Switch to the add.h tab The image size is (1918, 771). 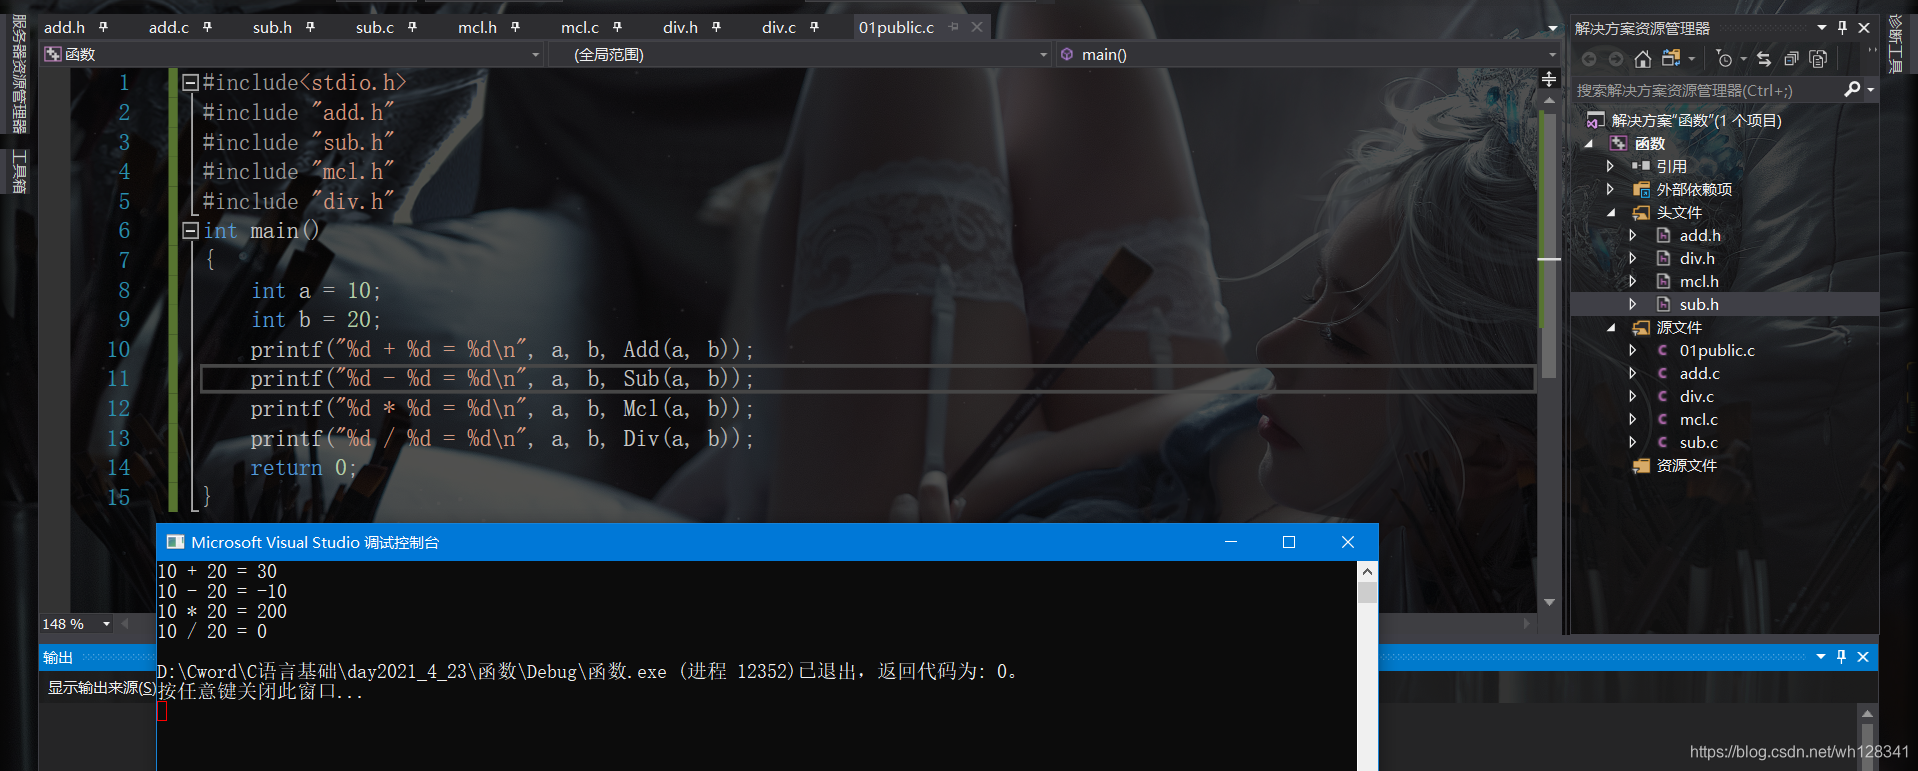[x=65, y=27]
